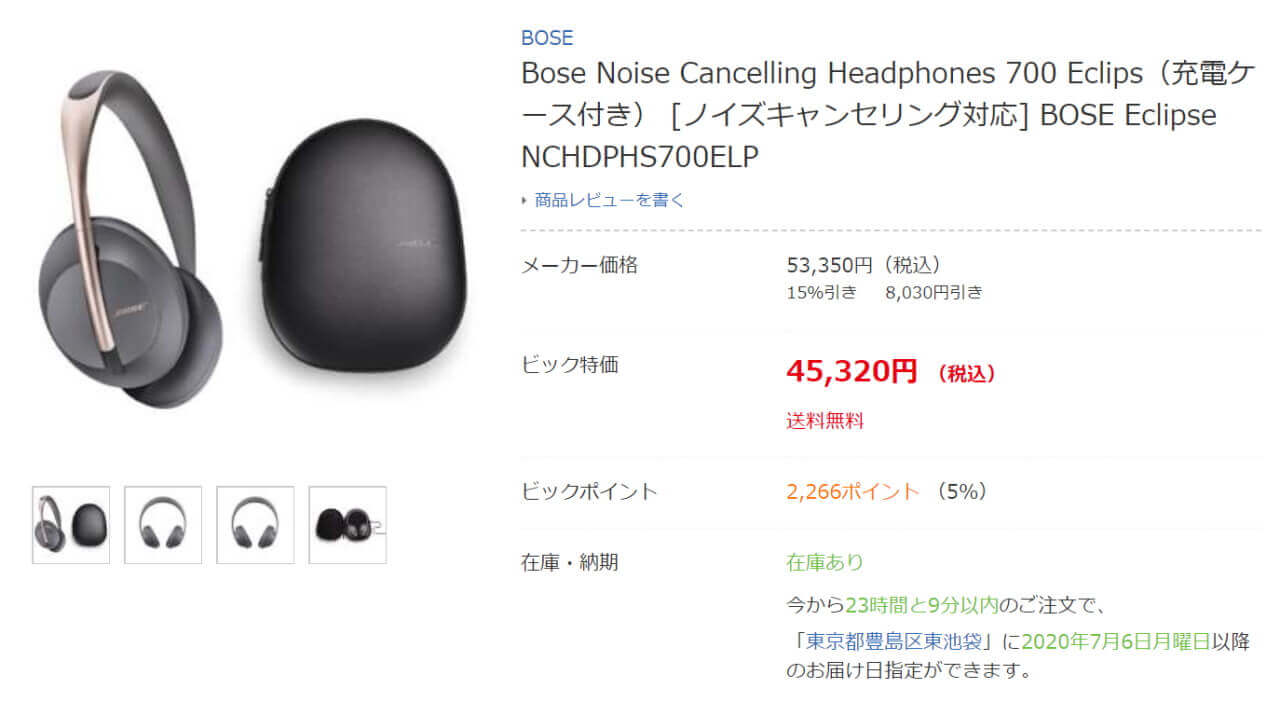Screen dimensions: 1280x720
Task: Open the 商品レビューを書く review link
Action: point(610,200)
